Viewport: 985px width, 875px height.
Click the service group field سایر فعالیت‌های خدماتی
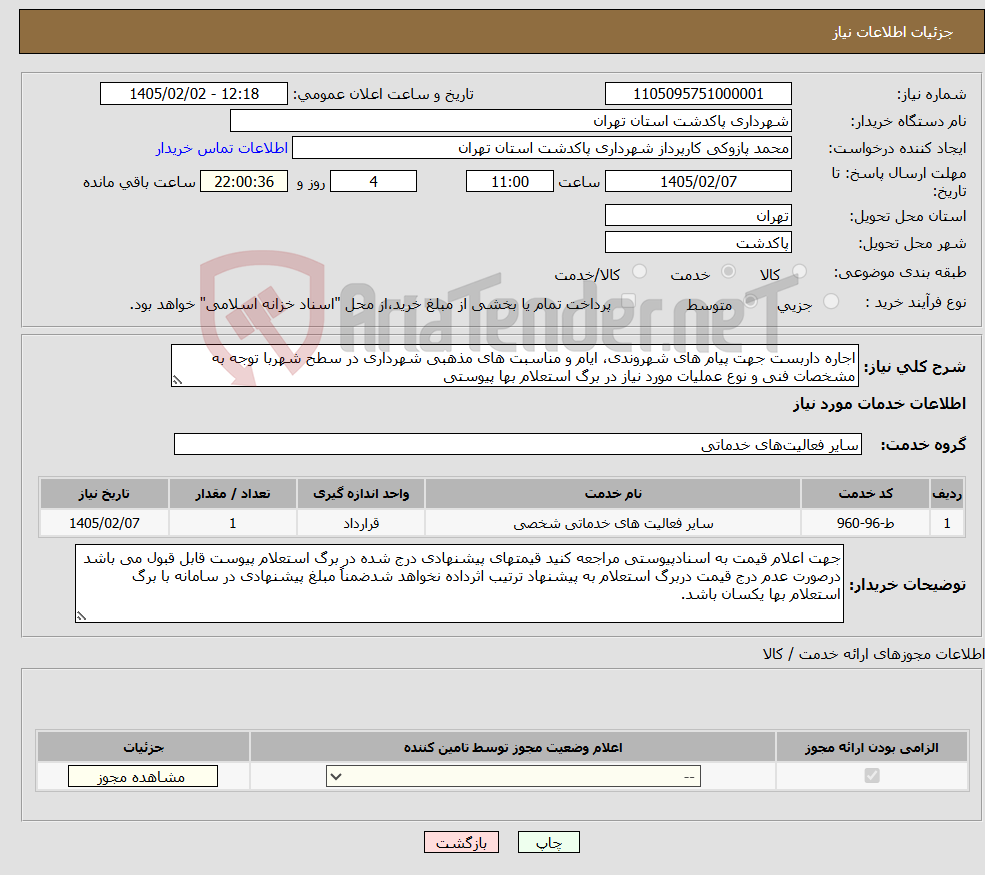[x=518, y=444]
